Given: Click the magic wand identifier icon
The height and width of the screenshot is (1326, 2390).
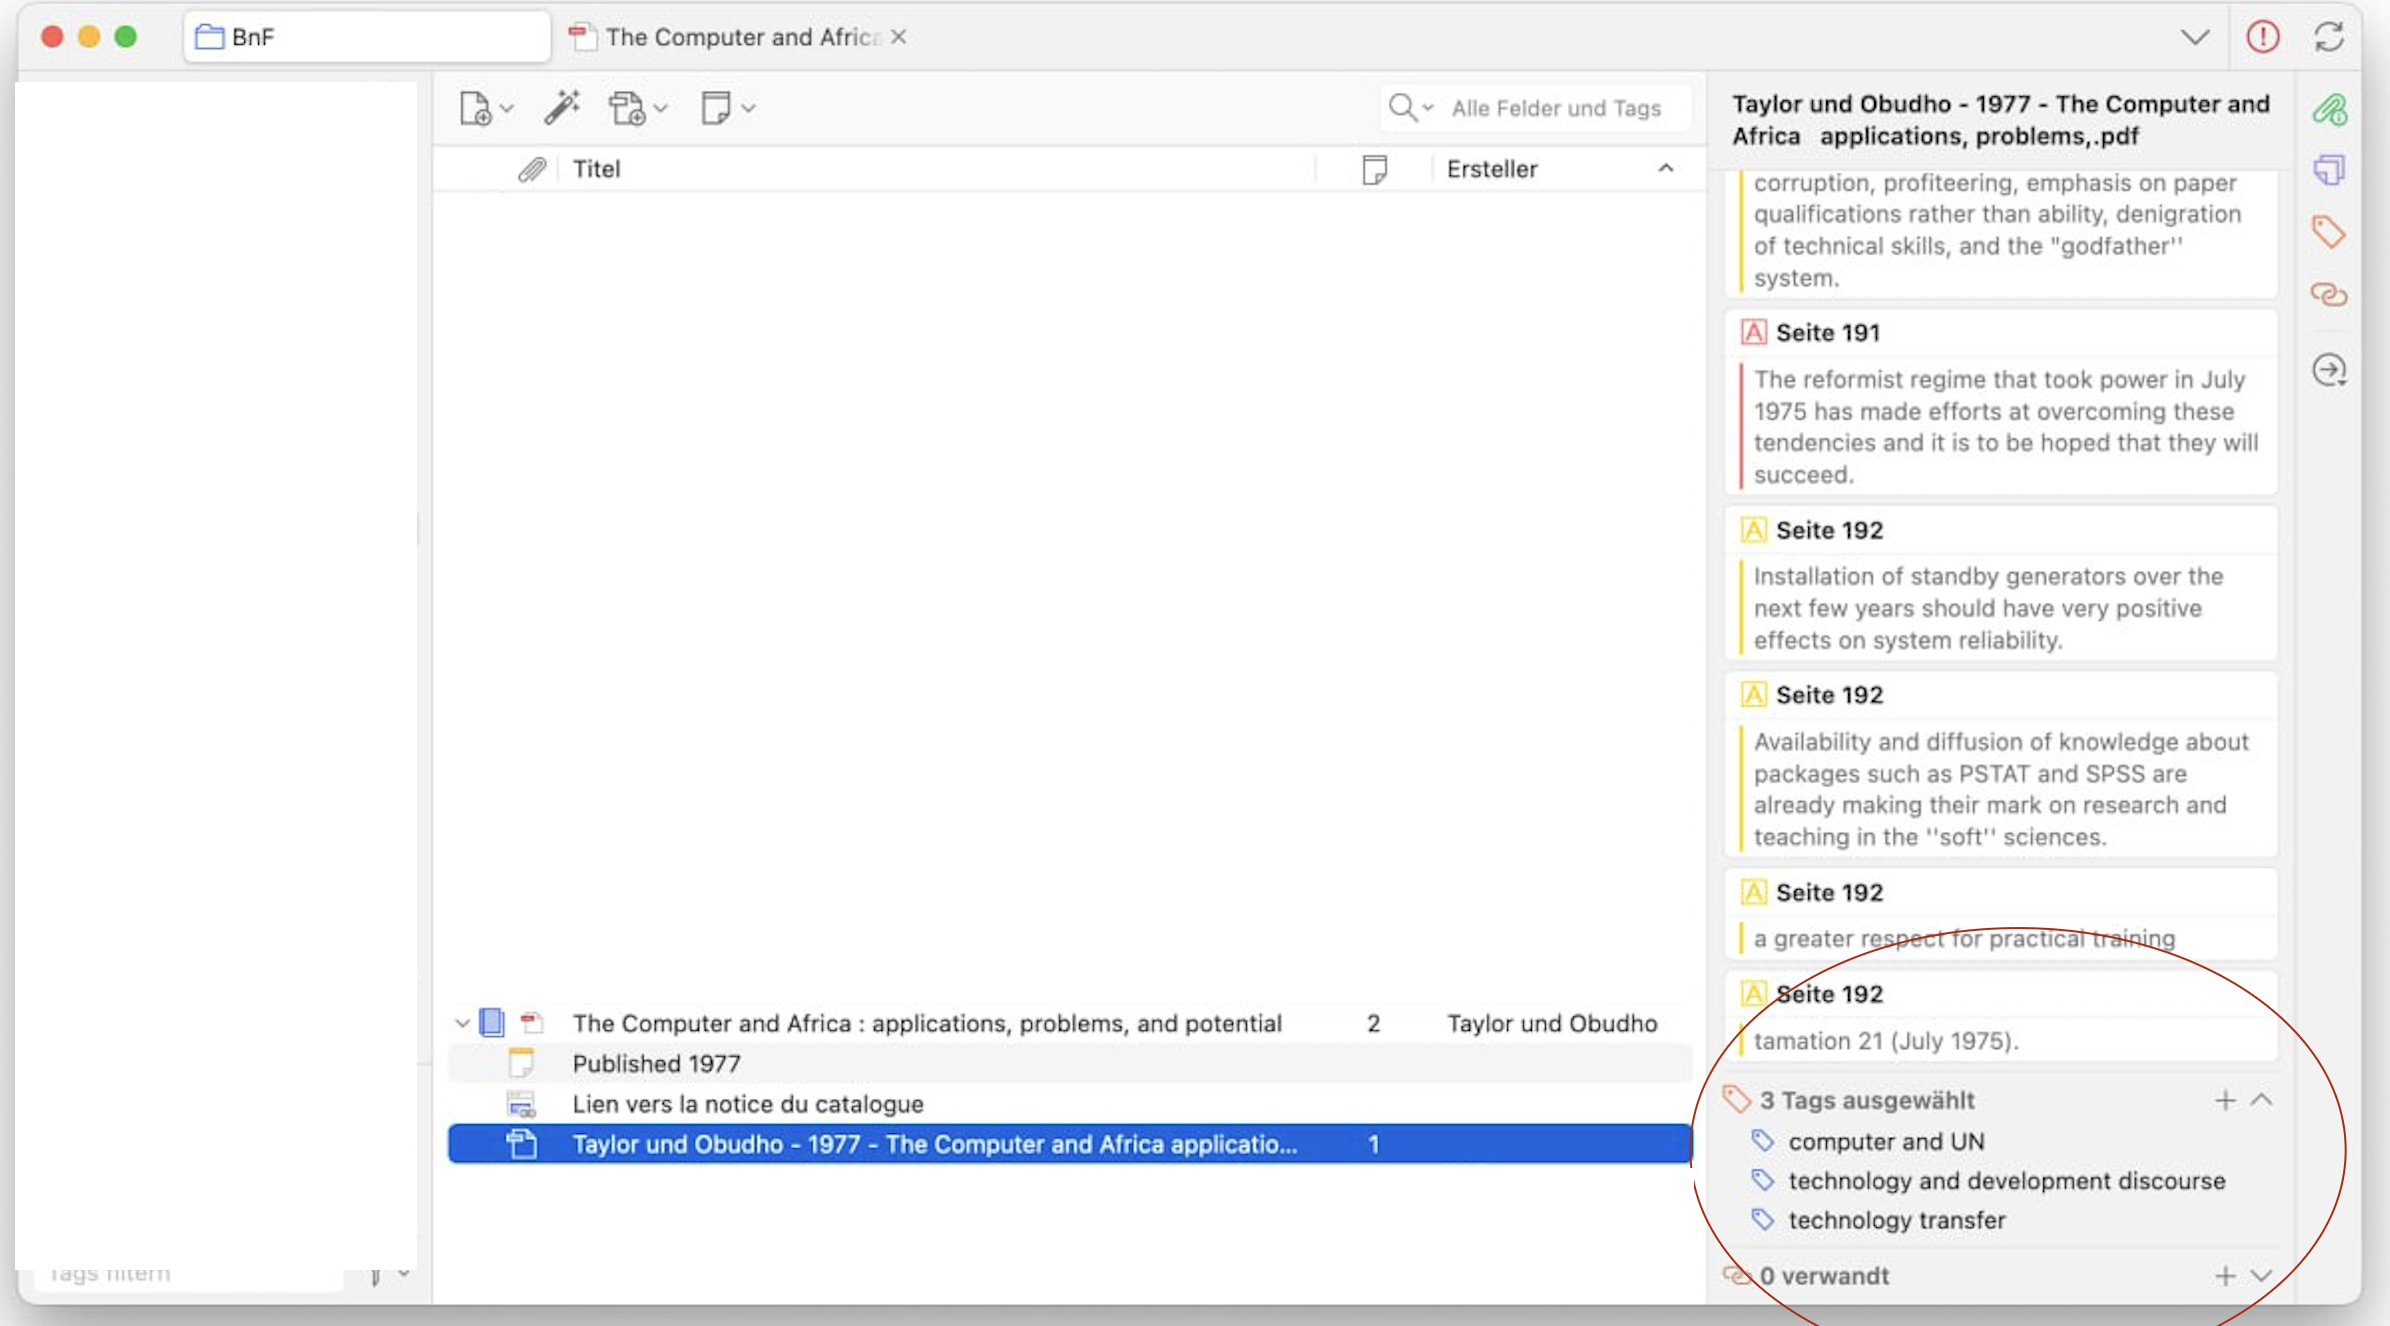Looking at the screenshot, I should 562,108.
